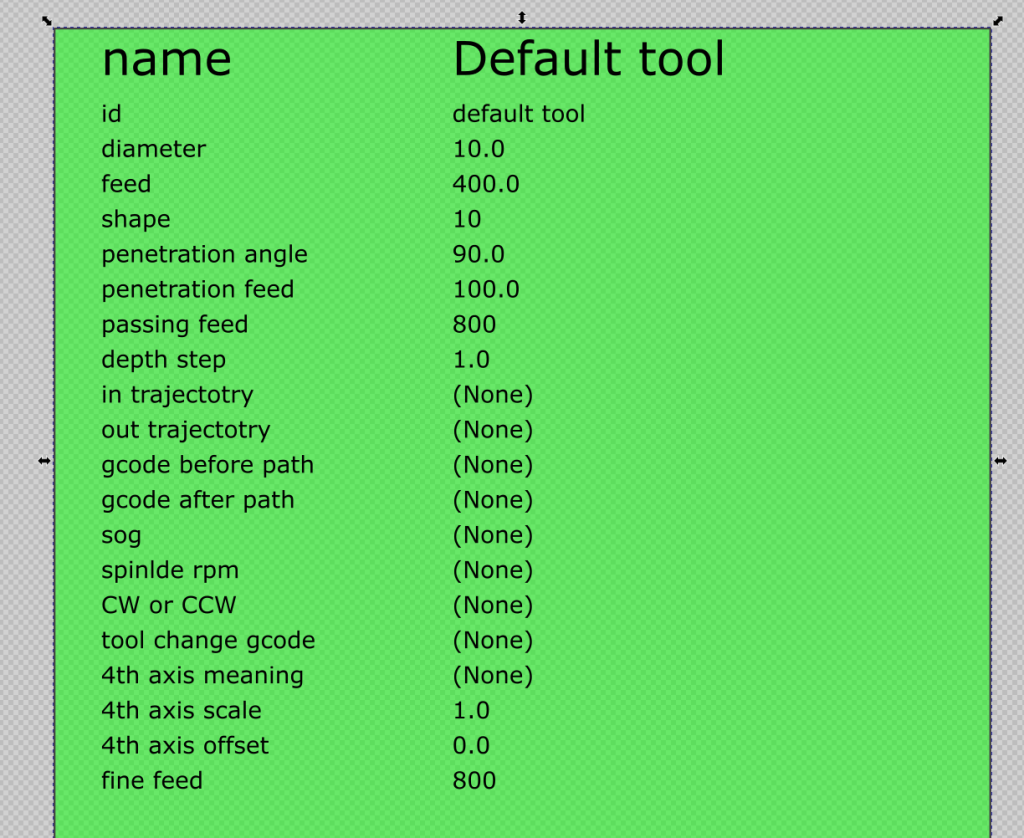Click the (None) value for CW or CCW
Viewport: 1024px width, 838px height.
pyautogui.click(x=492, y=605)
